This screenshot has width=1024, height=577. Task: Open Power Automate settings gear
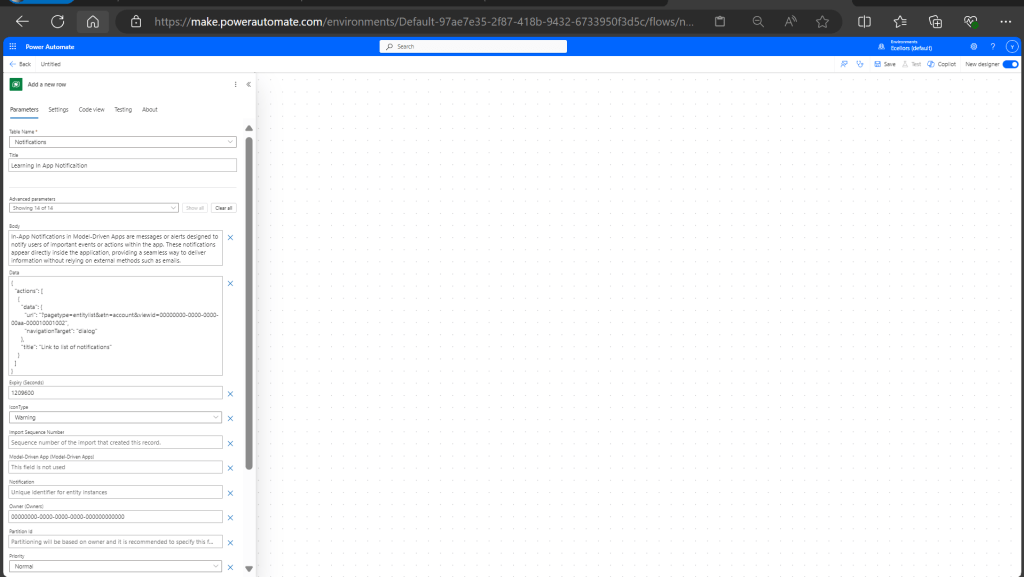coord(974,46)
